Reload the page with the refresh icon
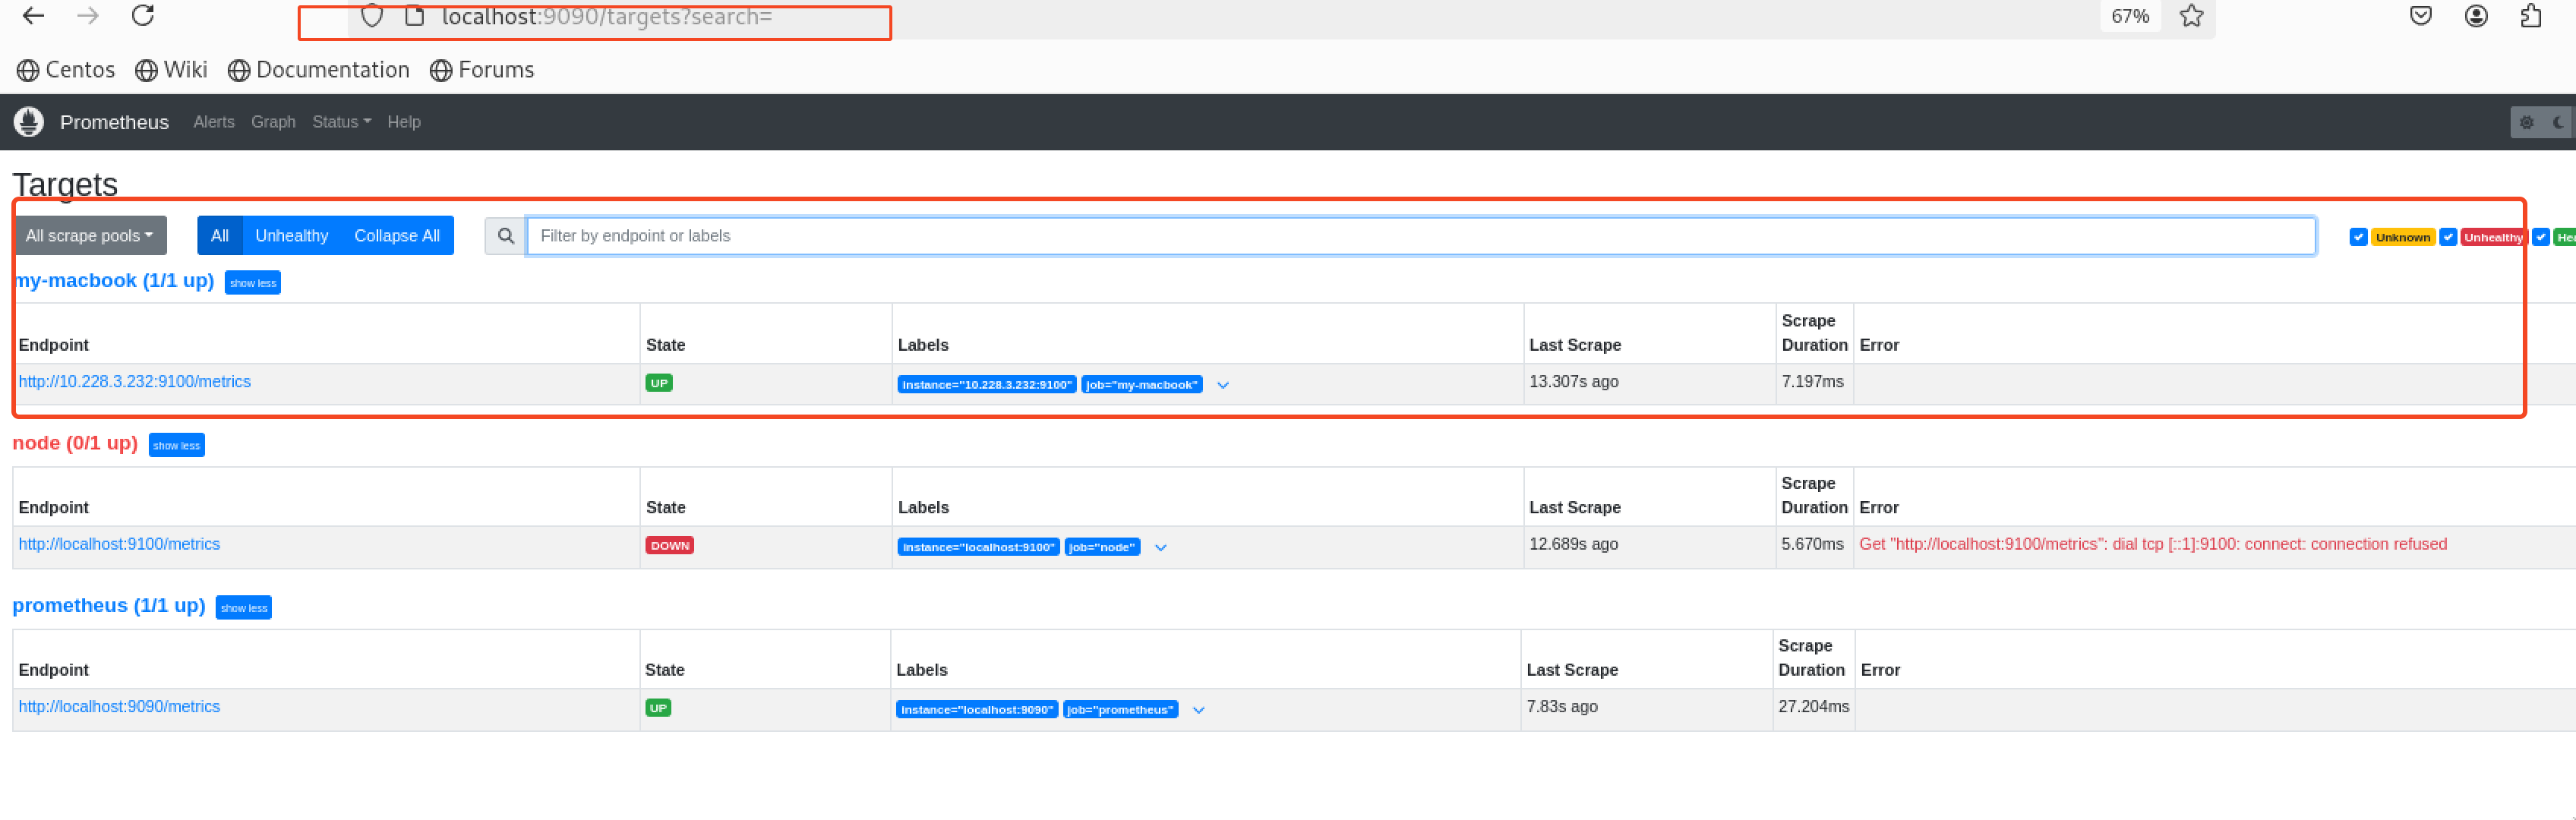The height and width of the screenshot is (820, 2576). 143,15
